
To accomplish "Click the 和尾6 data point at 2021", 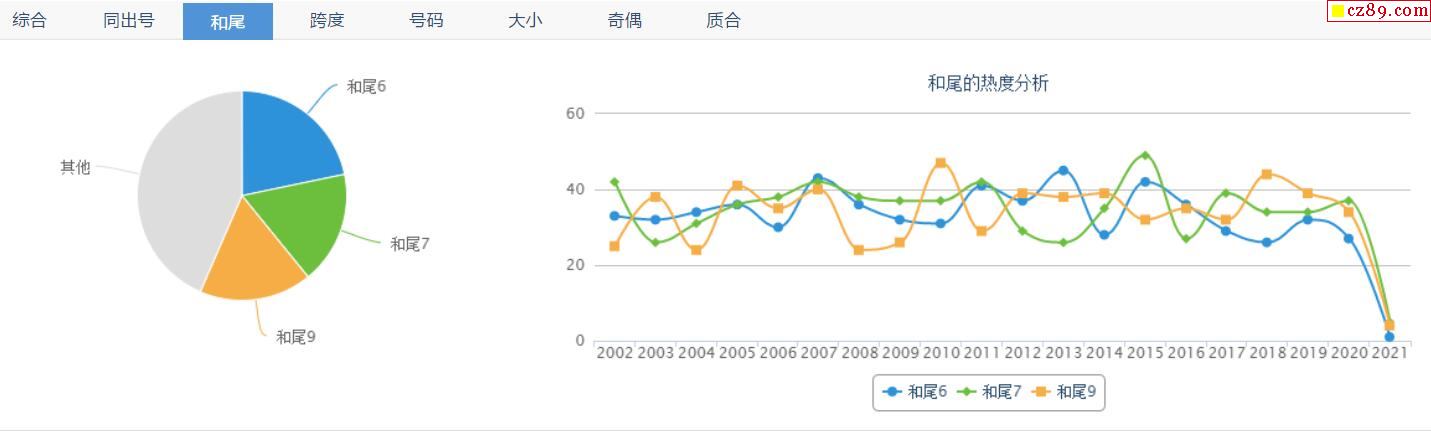I will click(x=1389, y=337).
